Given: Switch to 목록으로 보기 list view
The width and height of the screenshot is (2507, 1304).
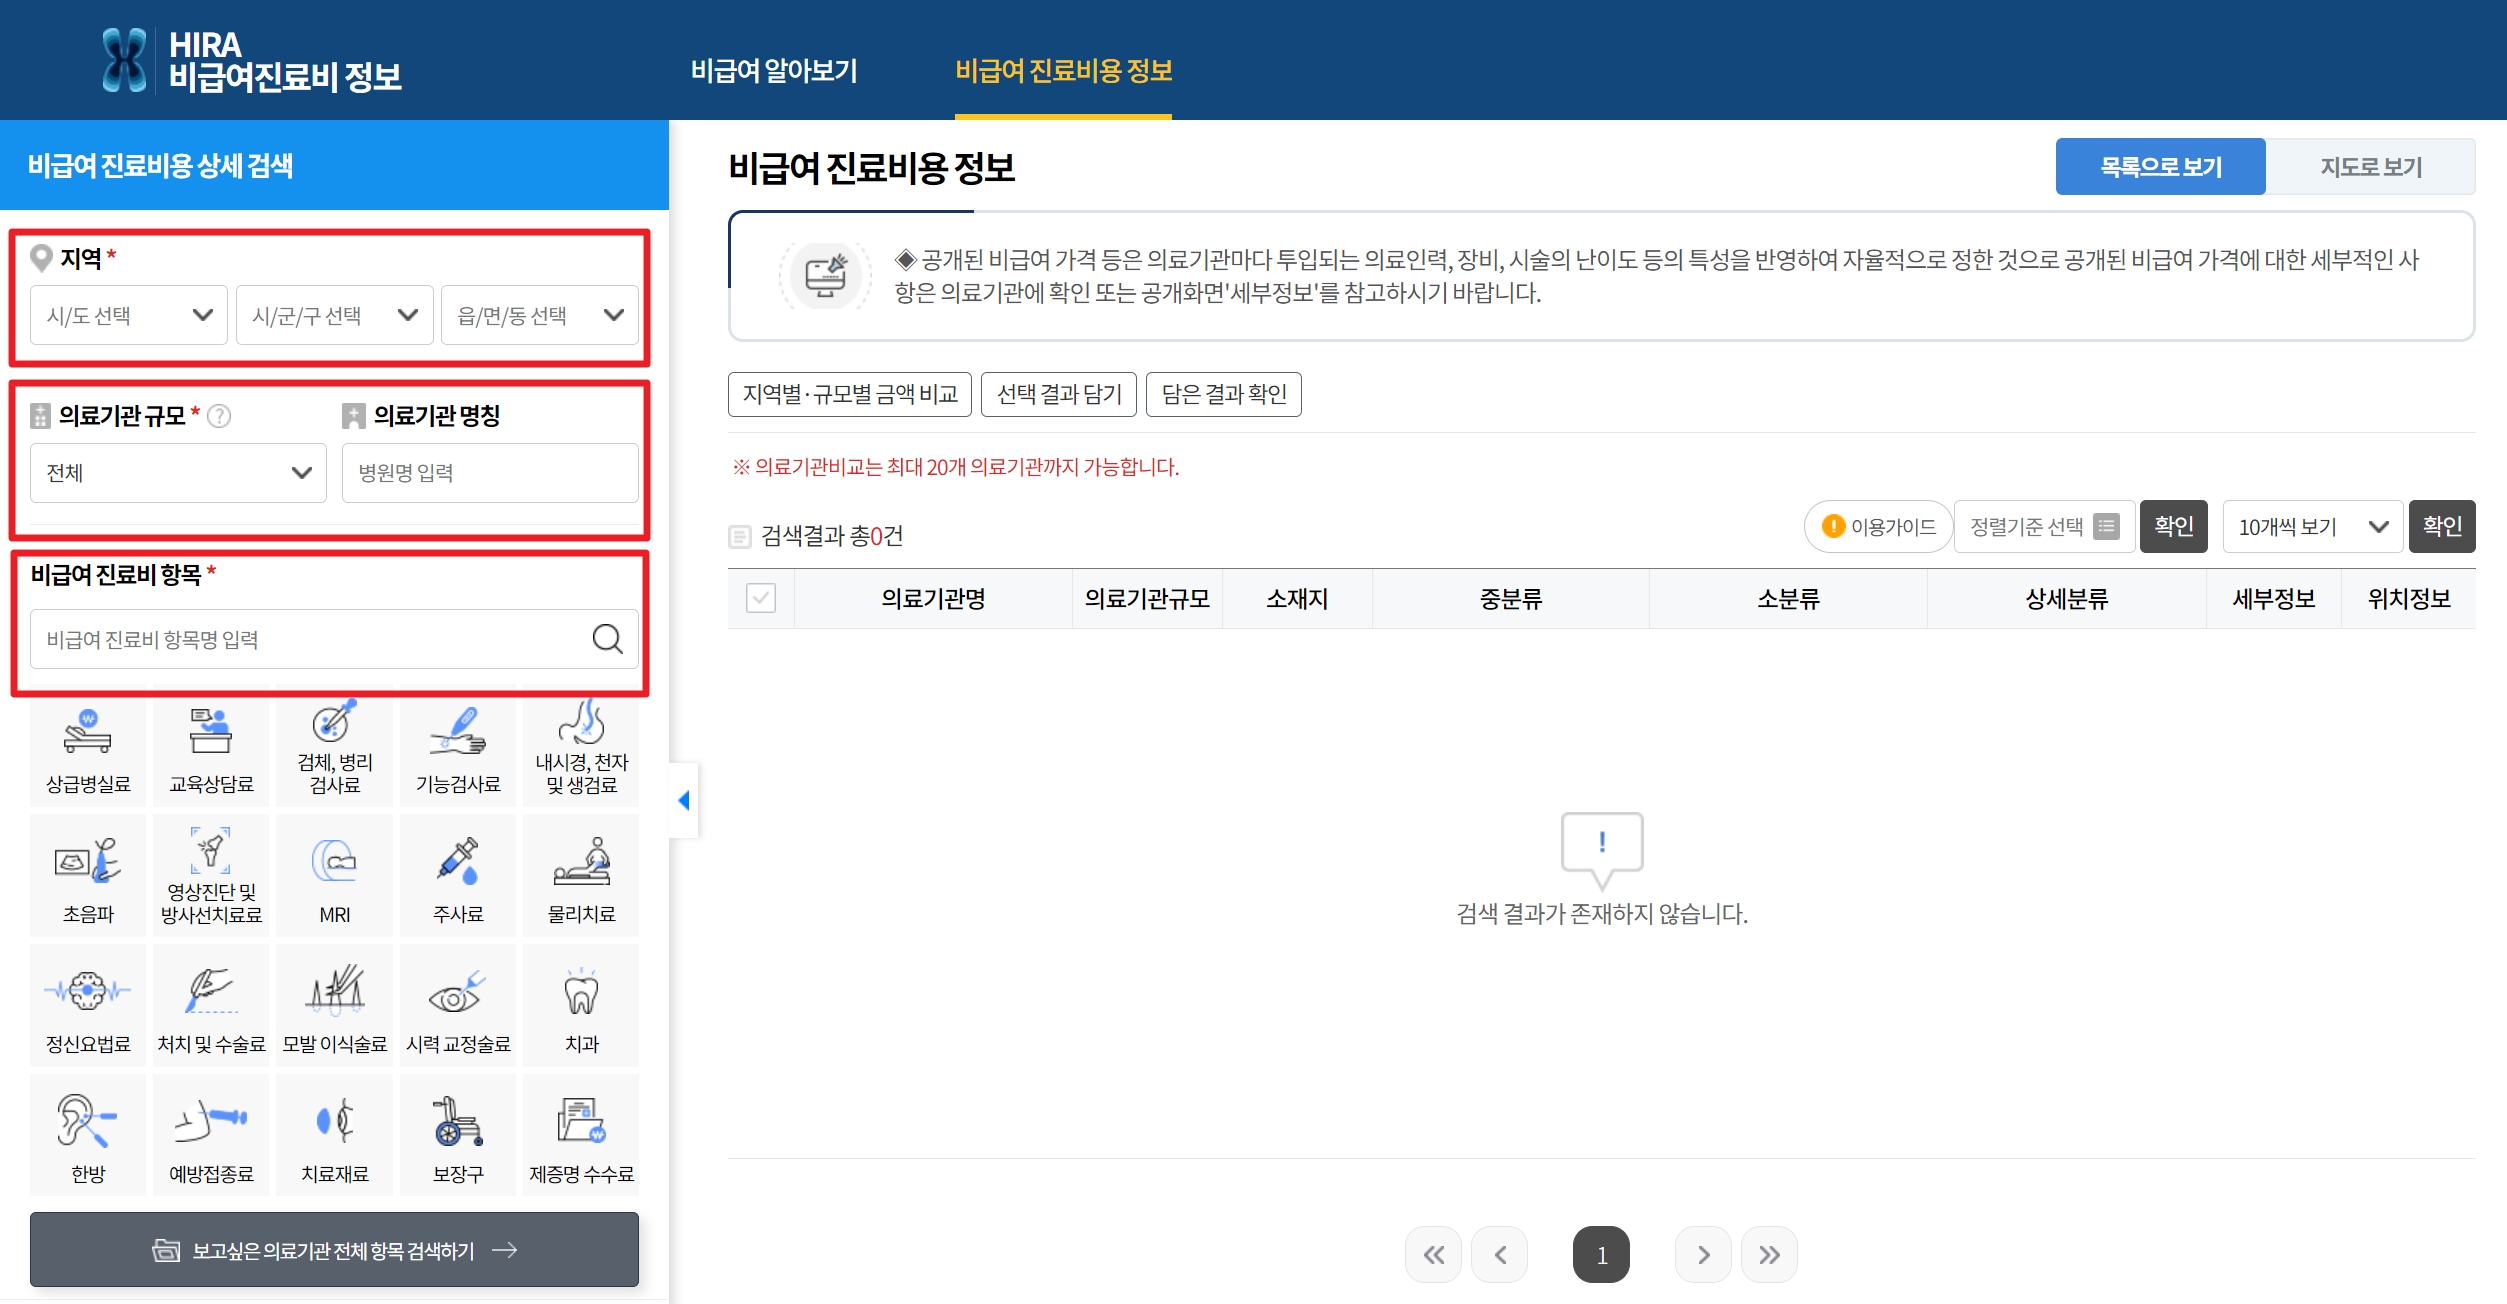Looking at the screenshot, I should (x=2160, y=167).
